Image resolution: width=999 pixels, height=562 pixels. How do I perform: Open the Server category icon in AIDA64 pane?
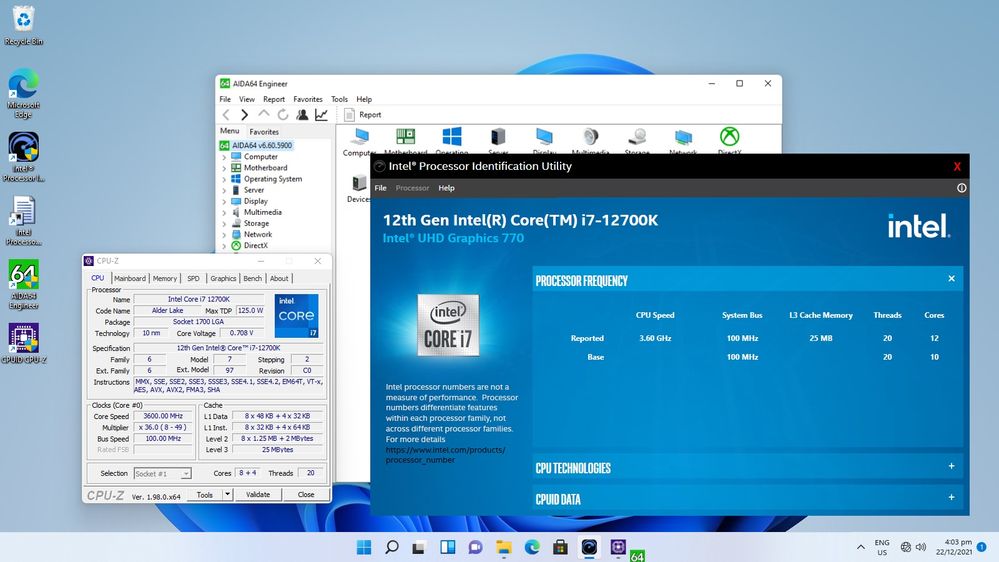[x=498, y=141]
